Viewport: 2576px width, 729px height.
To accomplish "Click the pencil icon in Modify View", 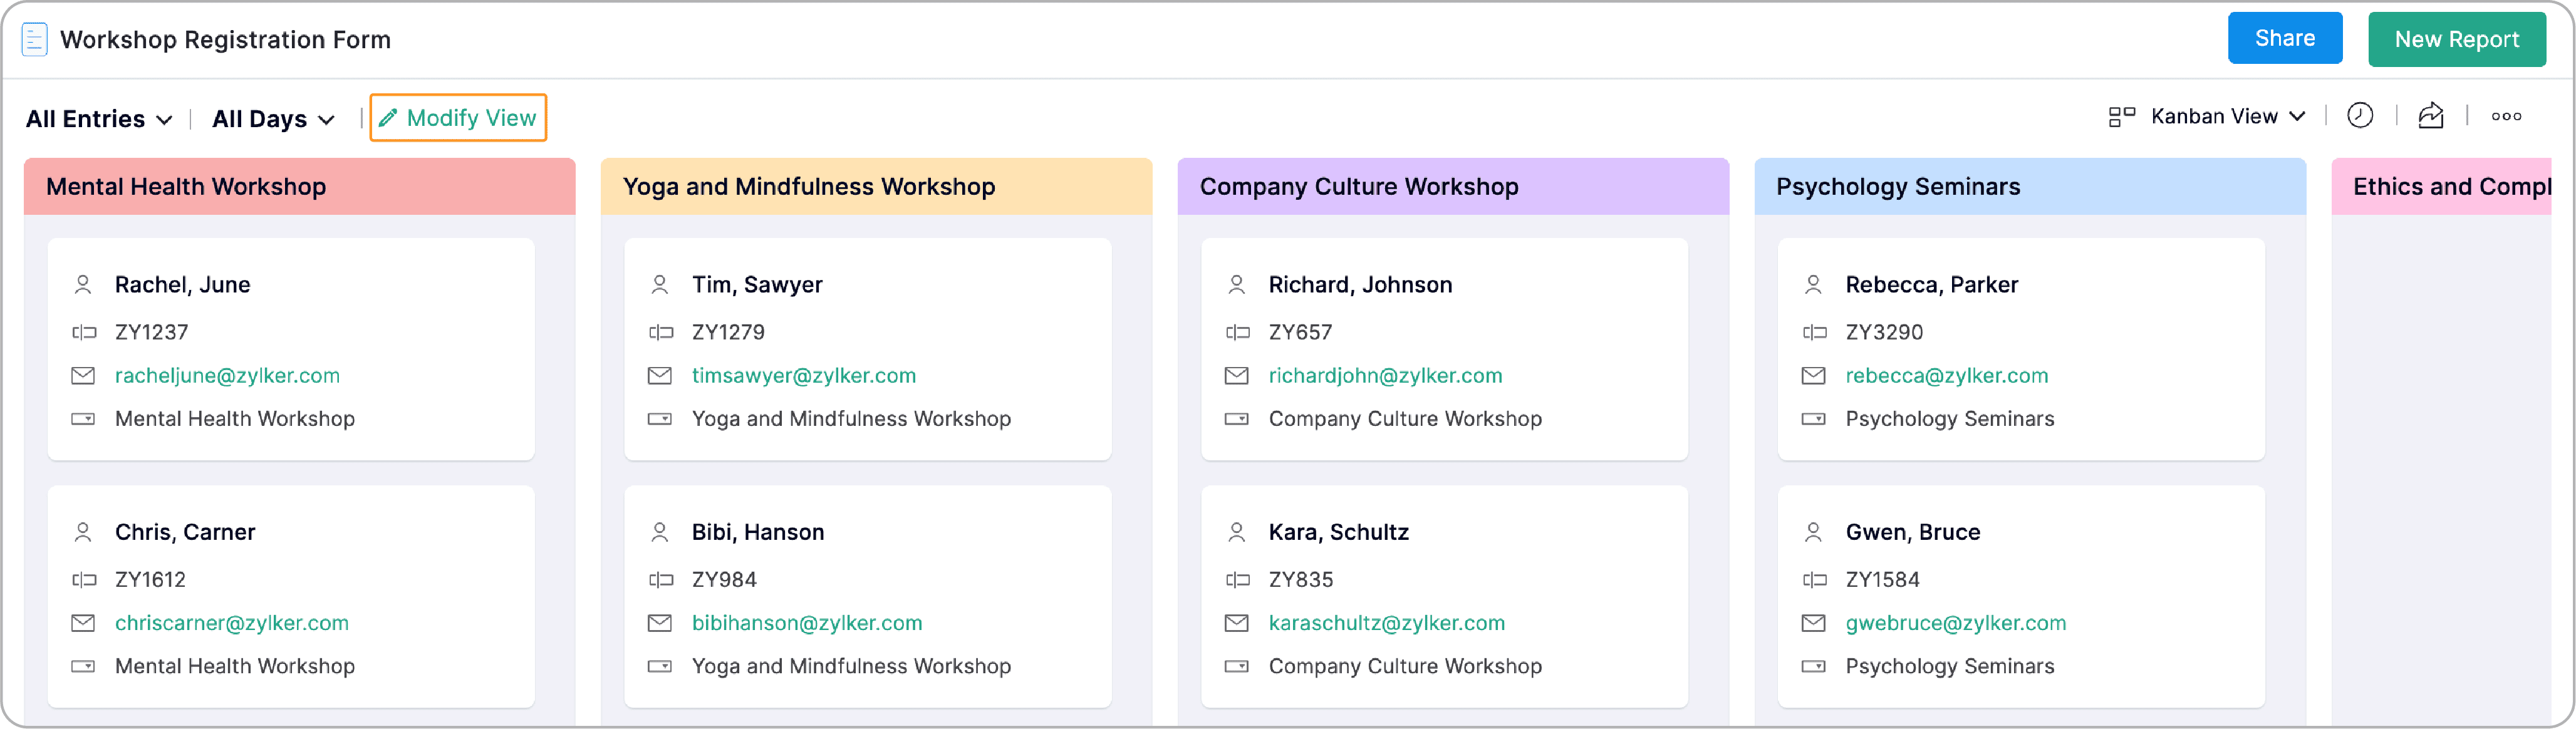I will pyautogui.click(x=388, y=118).
